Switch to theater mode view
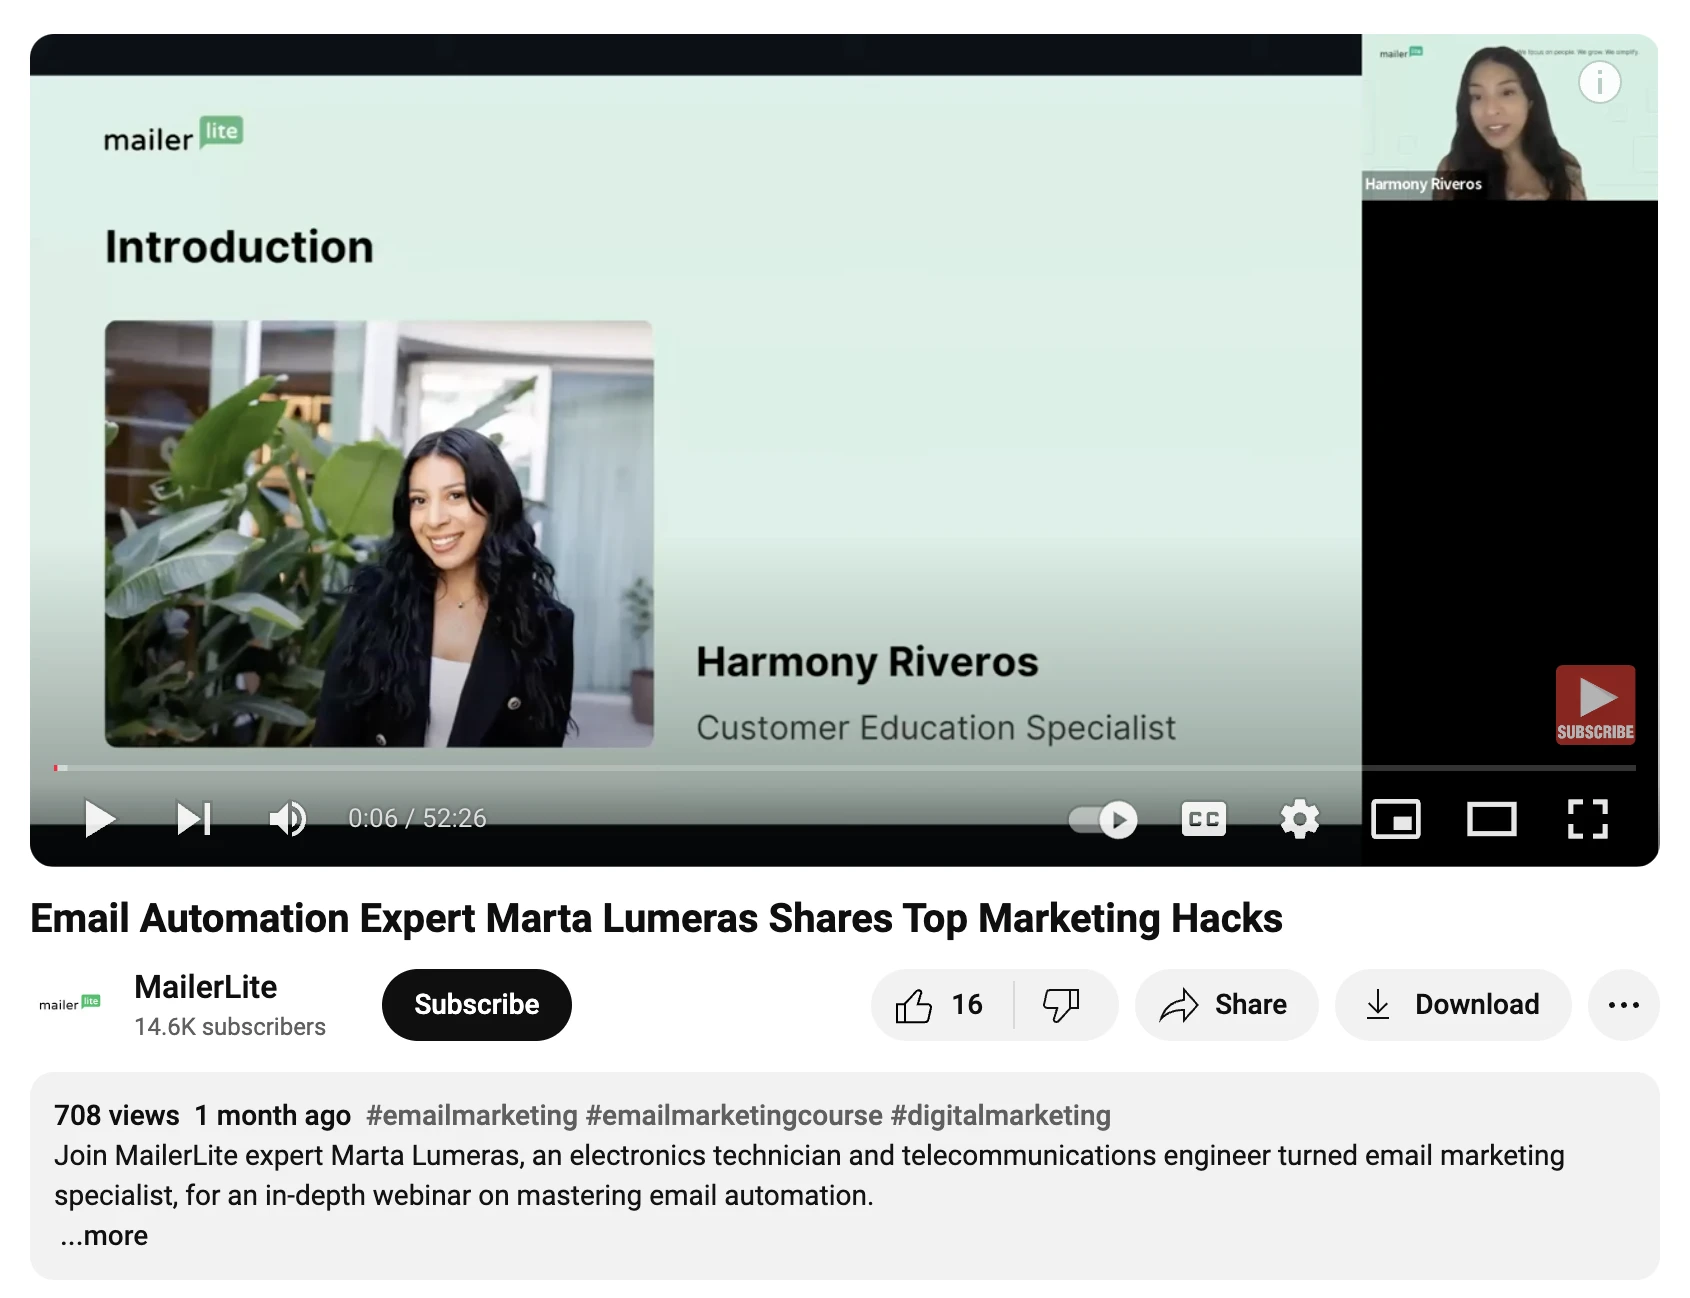Viewport: 1690px width, 1298px height. click(x=1491, y=820)
